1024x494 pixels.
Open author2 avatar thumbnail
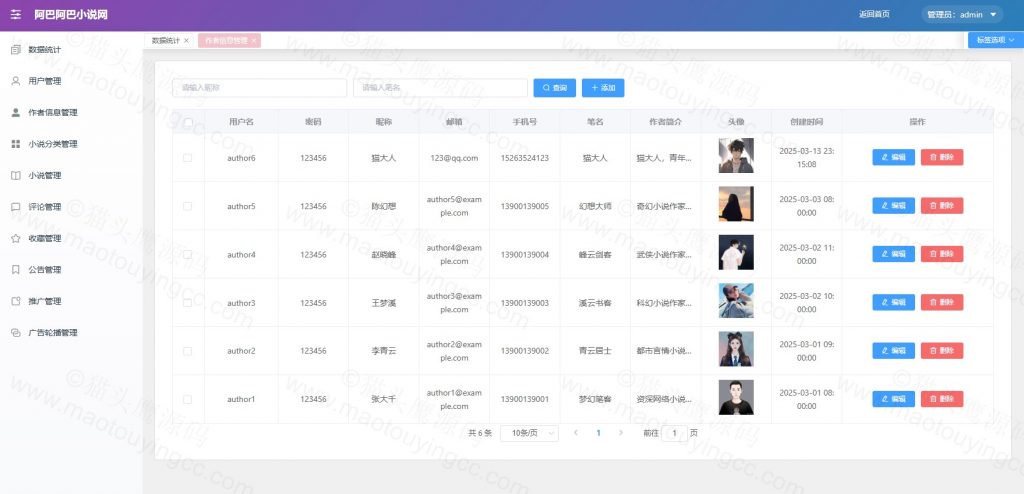coord(736,349)
